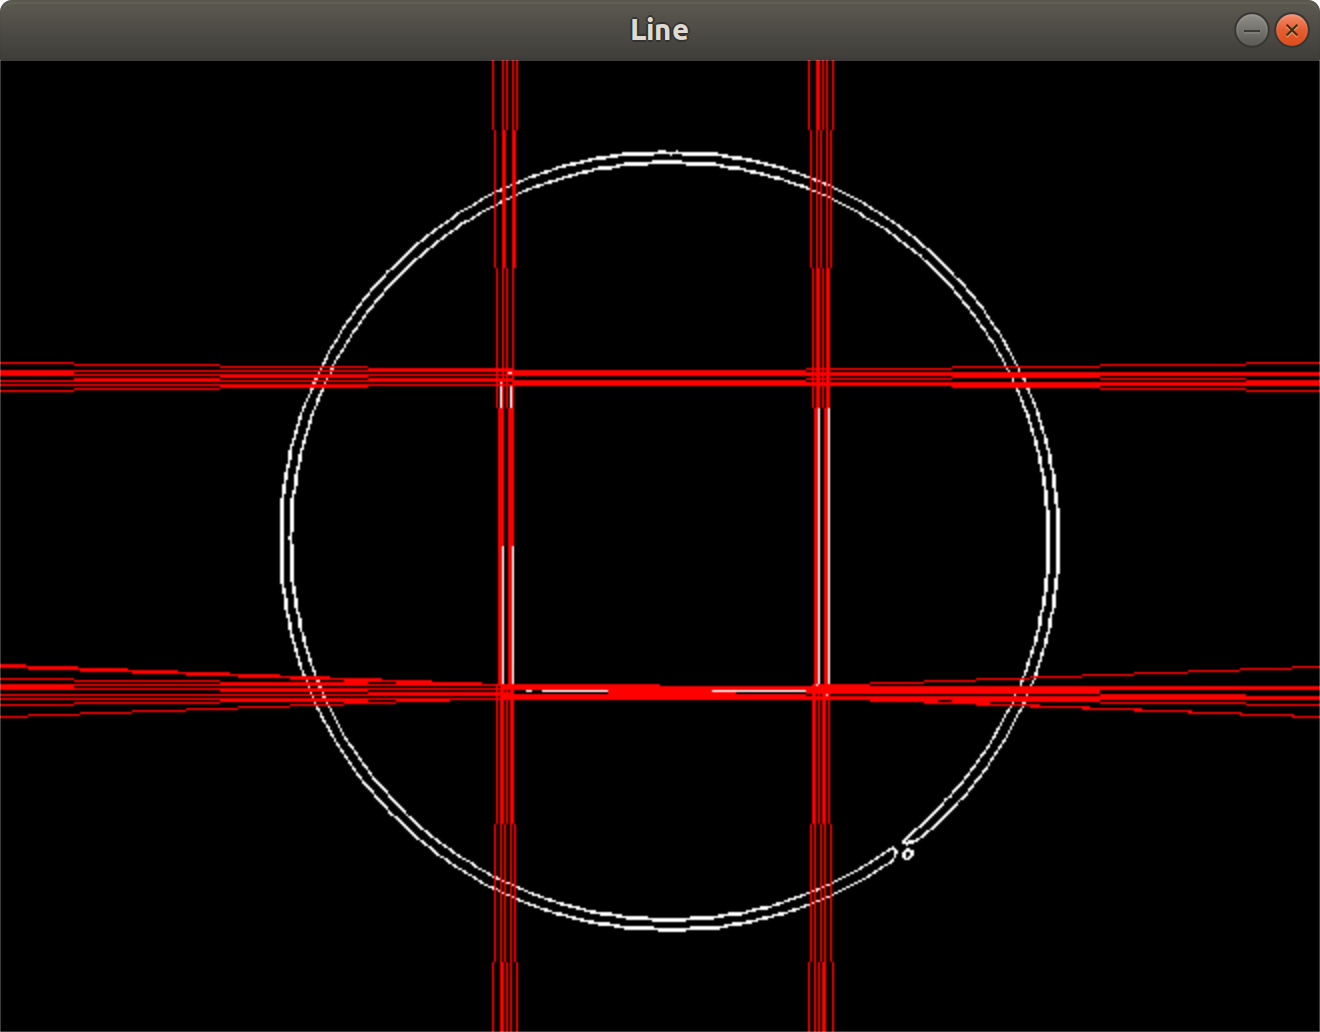Click the lower-right red line intersection
The height and width of the screenshot is (1032, 1320).
[821, 690]
